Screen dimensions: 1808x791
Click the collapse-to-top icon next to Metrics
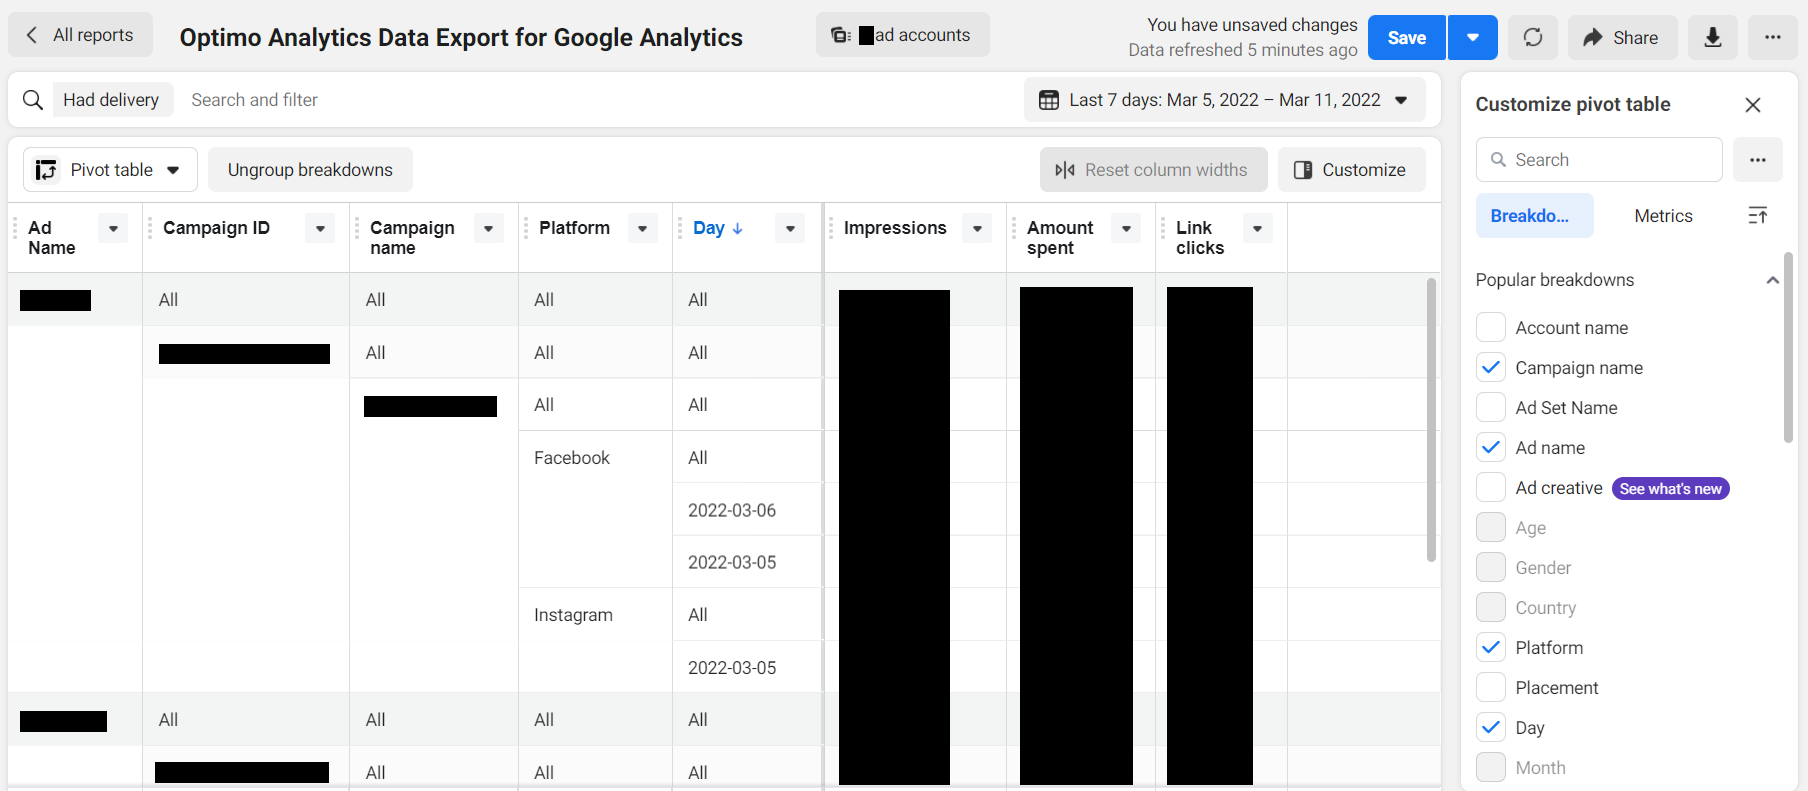click(x=1757, y=216)
